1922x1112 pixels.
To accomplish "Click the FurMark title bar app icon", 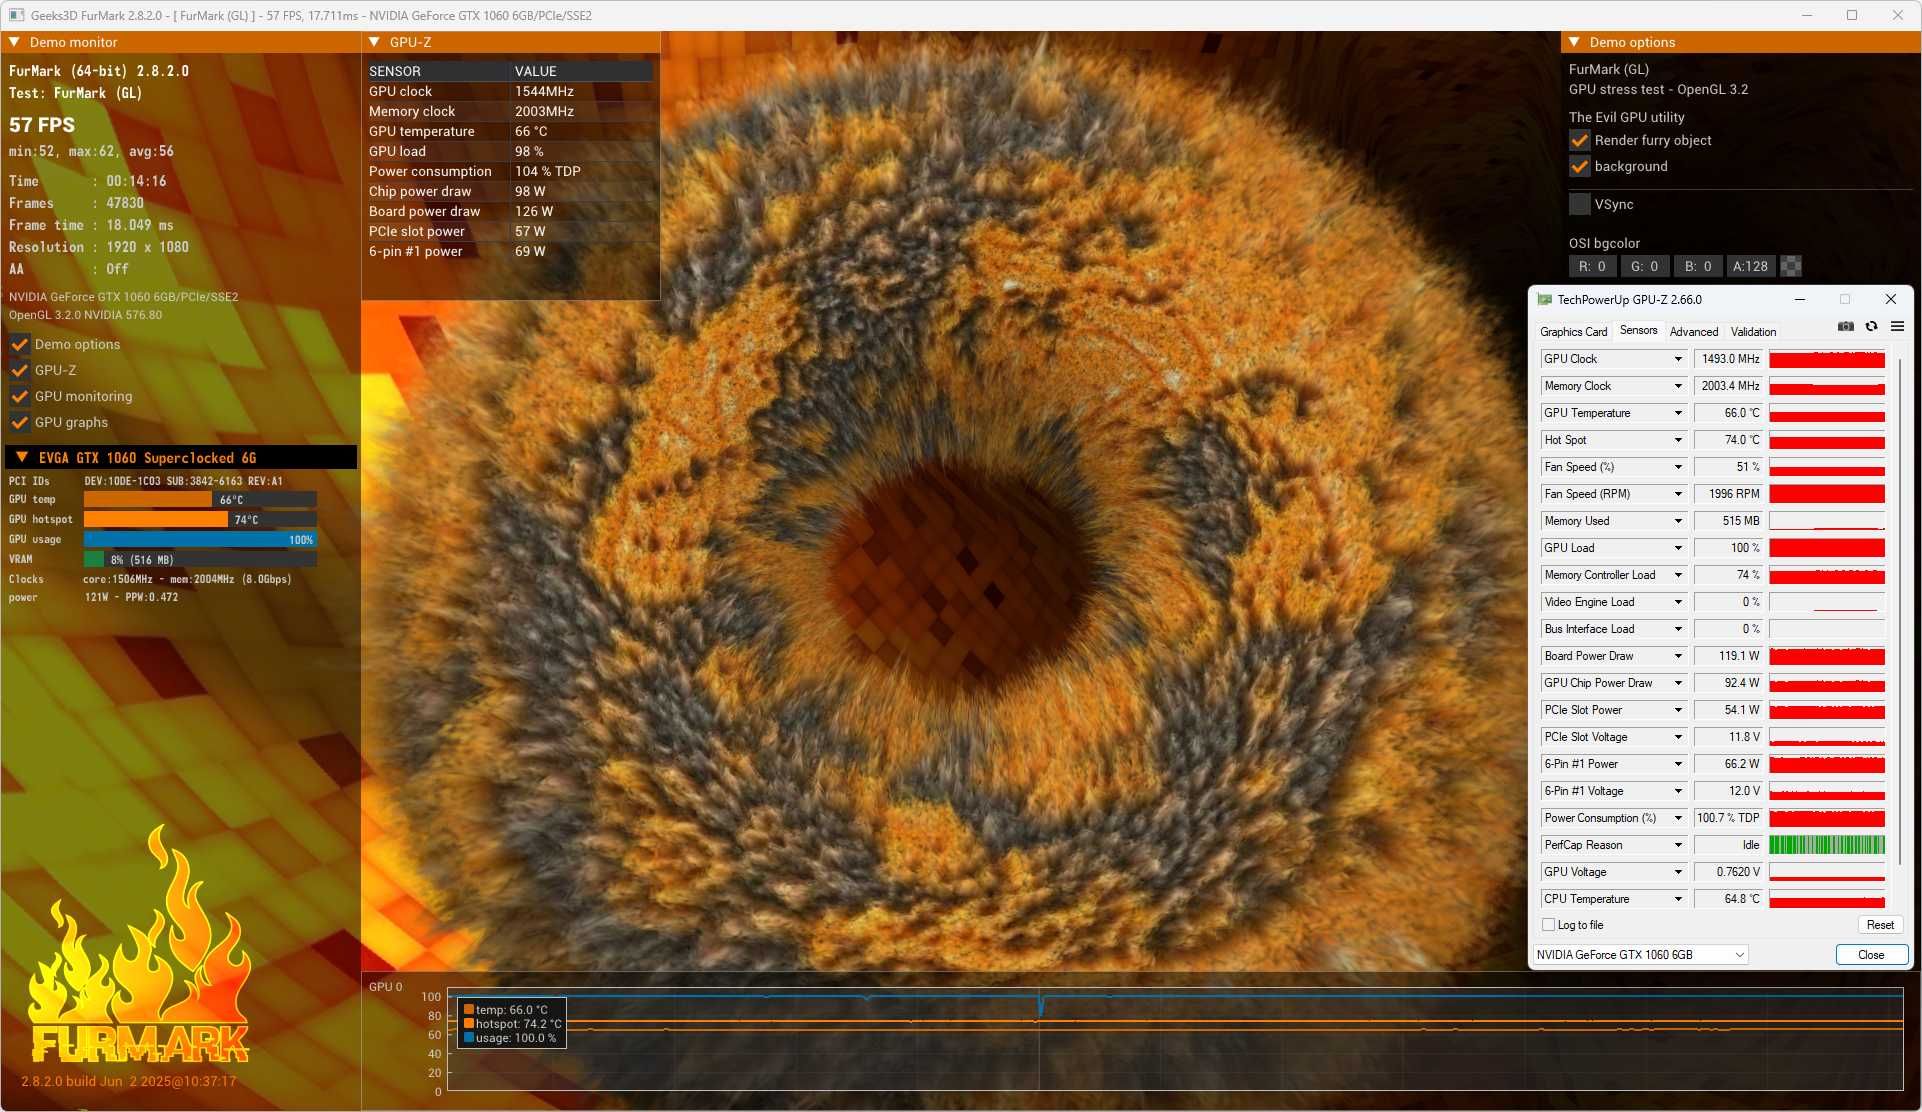I will coord(16,15).
